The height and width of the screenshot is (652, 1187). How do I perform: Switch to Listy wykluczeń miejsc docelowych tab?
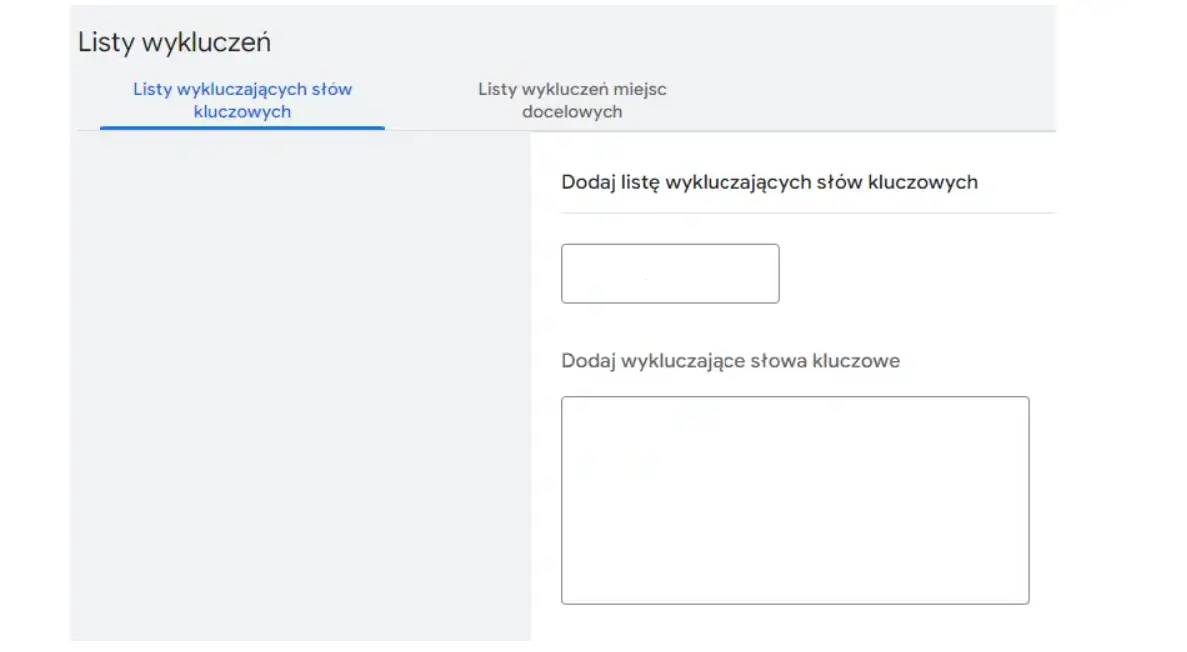(572, 101)
